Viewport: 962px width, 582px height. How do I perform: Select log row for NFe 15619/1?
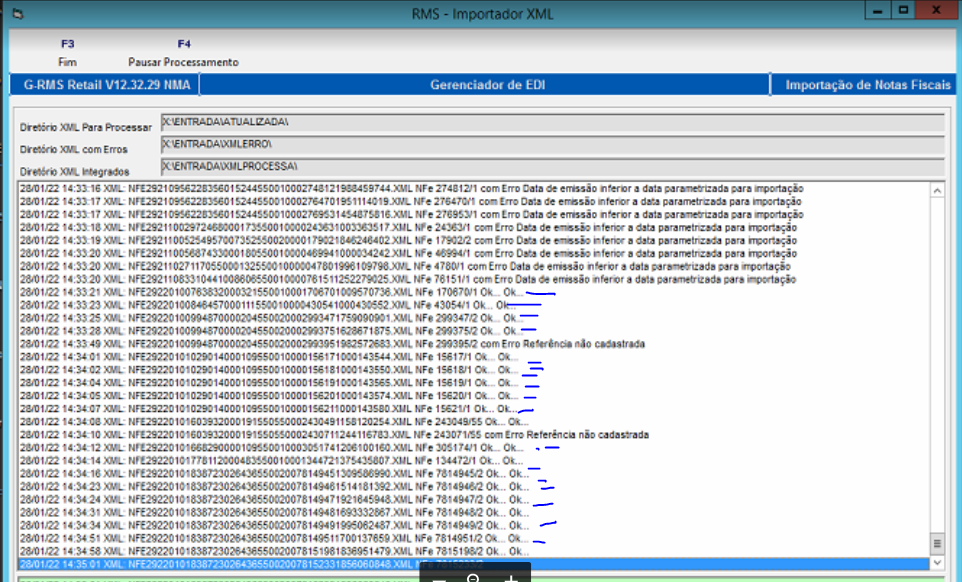[x=474, y=383]
